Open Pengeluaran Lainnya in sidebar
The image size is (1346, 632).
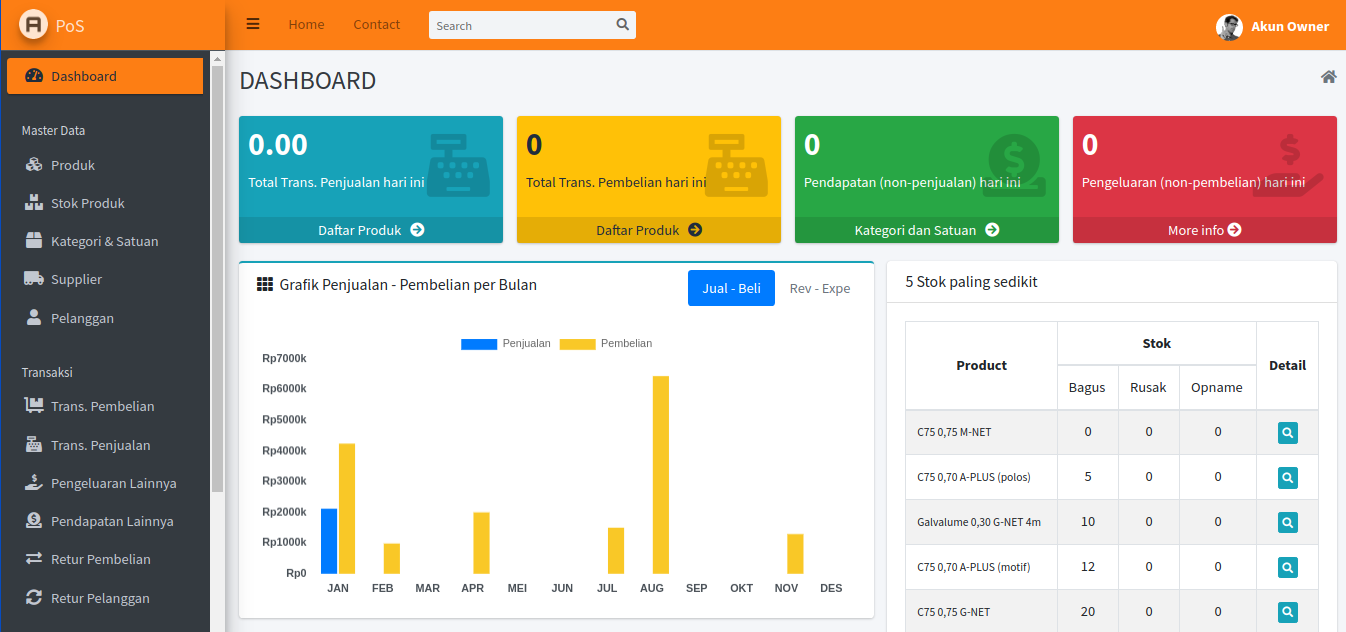(x=105, y=483)
